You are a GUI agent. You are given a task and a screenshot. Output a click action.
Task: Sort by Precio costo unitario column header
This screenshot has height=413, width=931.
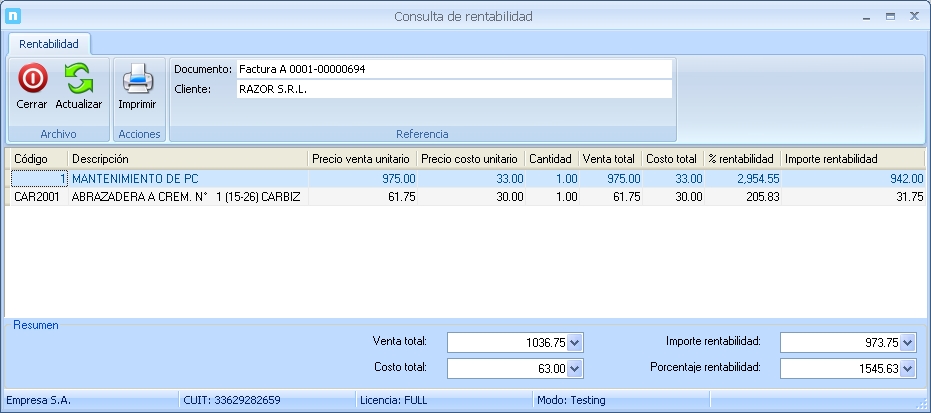point(471,159)
